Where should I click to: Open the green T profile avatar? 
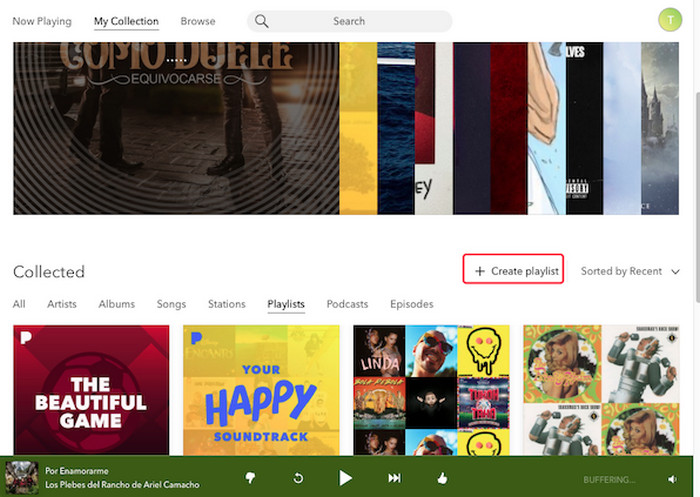click(670, 20)
